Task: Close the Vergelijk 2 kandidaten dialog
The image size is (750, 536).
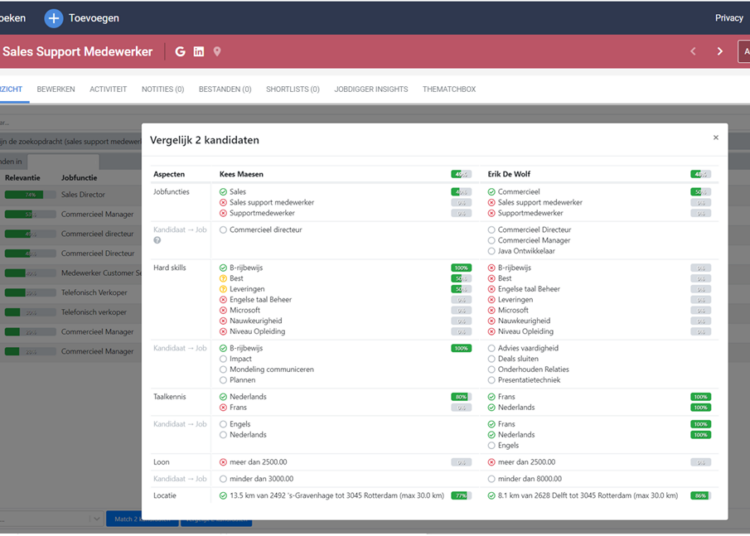Action: 715,138
